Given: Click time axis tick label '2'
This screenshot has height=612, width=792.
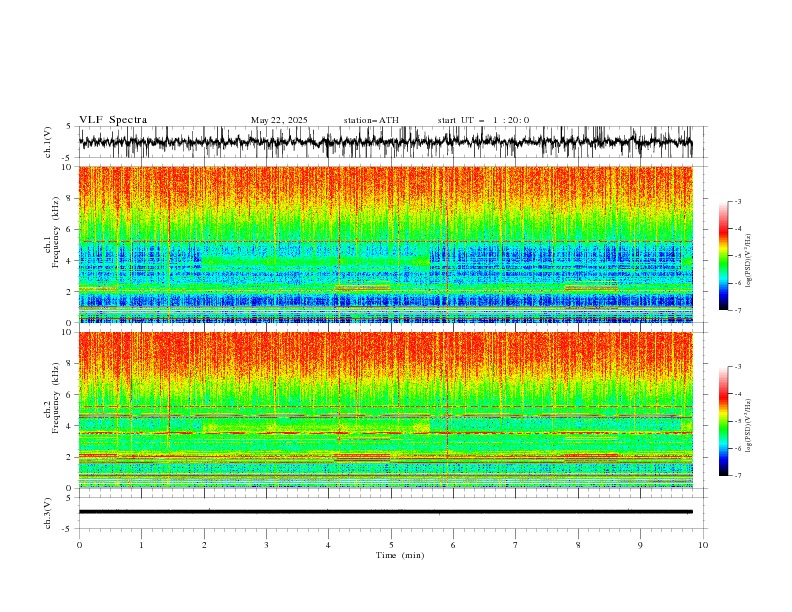Looking at the screenshot, I should point(204,545).
